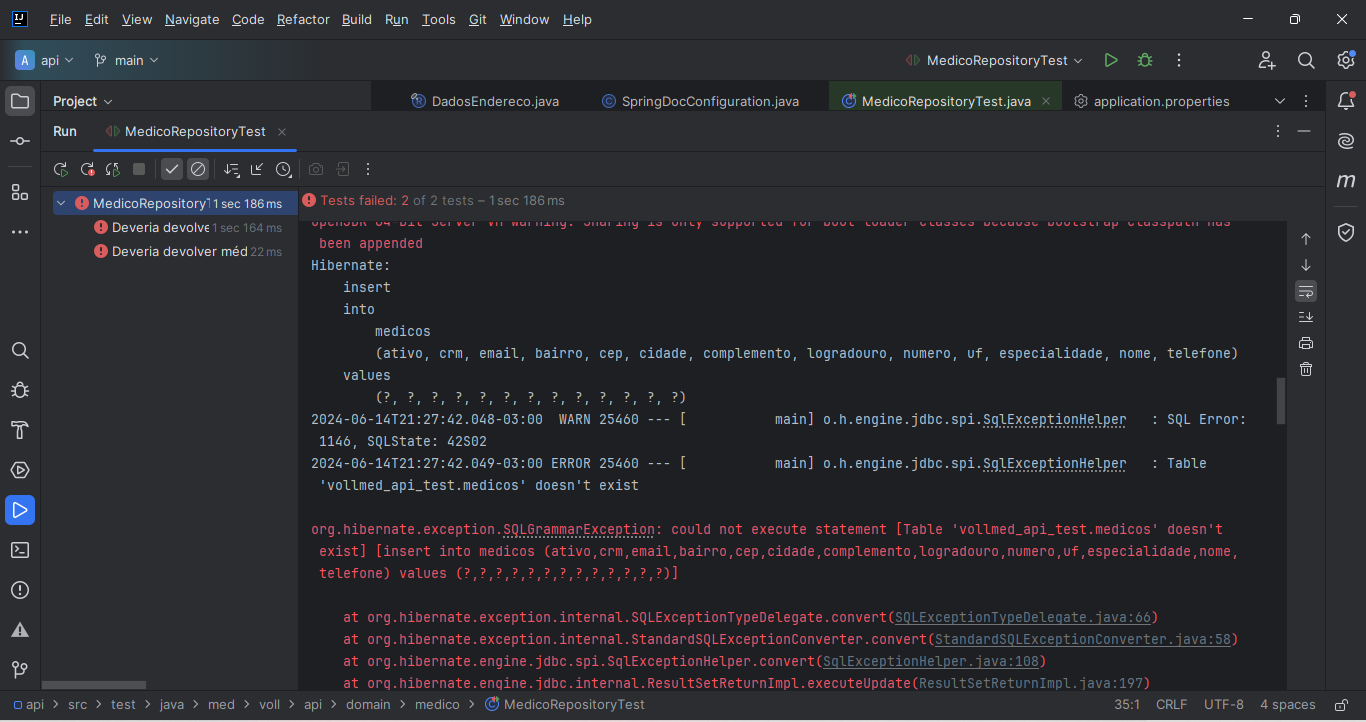Image resolution: width=1366 pixels, height=722 pixels.
Task: Toggle soft-wrap in console output
Action: point(1306,291)
